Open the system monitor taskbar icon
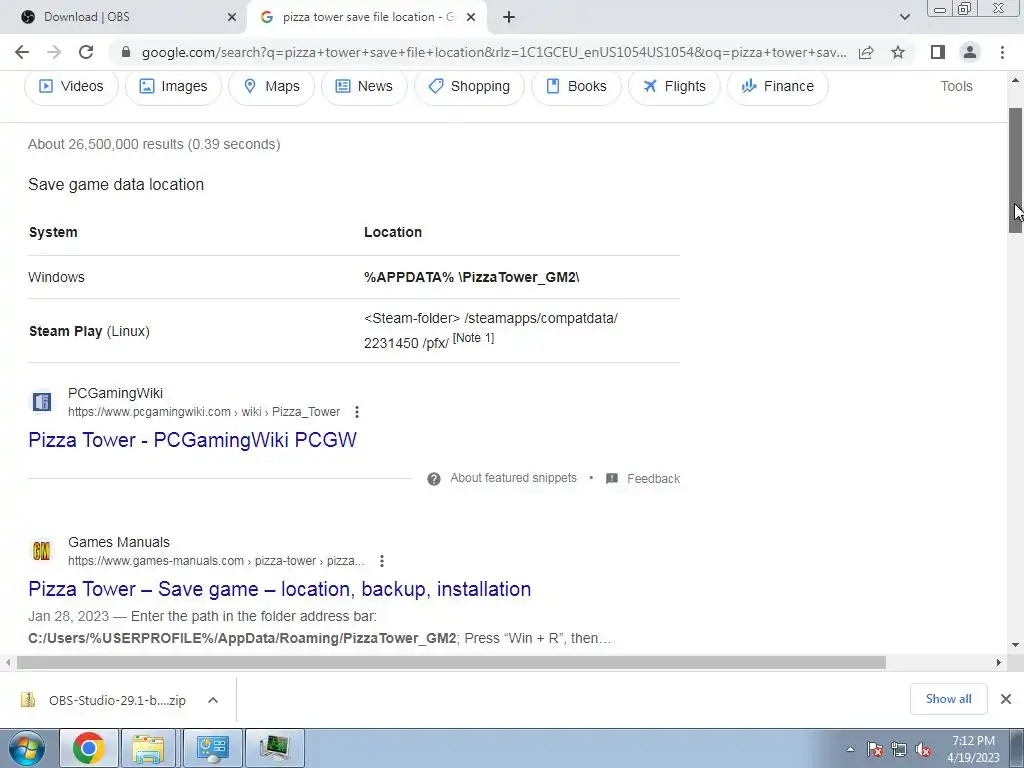This screenshot has height=768, width=1024. [274, 748]
